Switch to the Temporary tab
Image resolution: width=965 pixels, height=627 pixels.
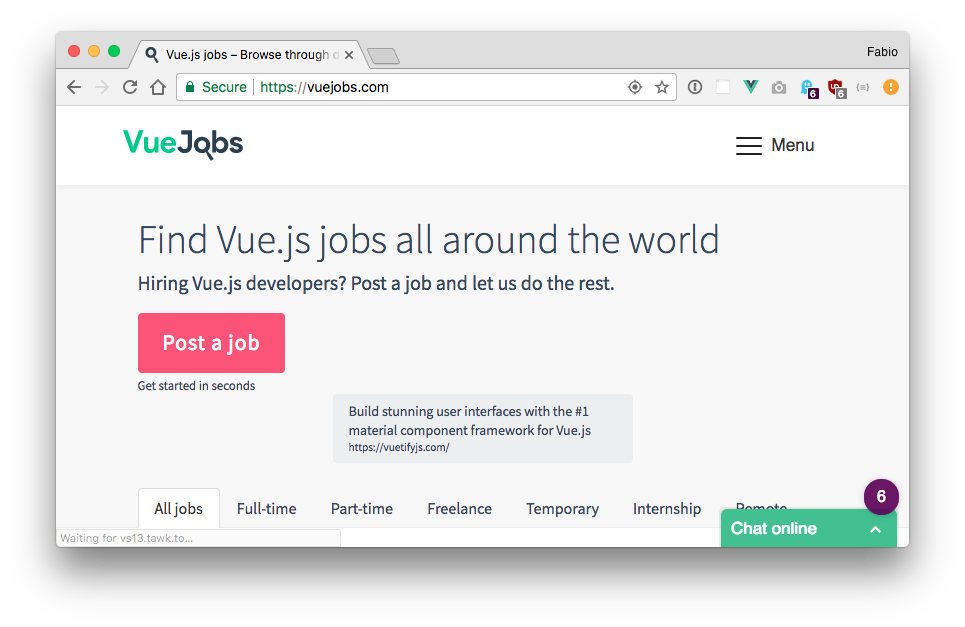click(x=563, y=509)
